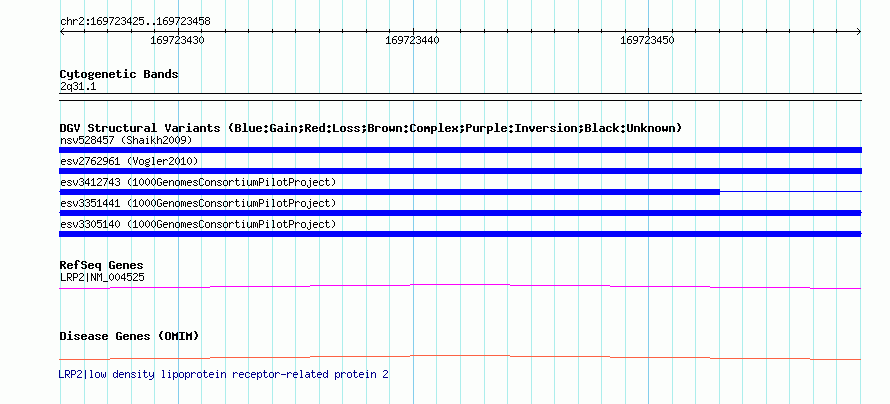Click the left arrow end of the ruler

(62, 31)
